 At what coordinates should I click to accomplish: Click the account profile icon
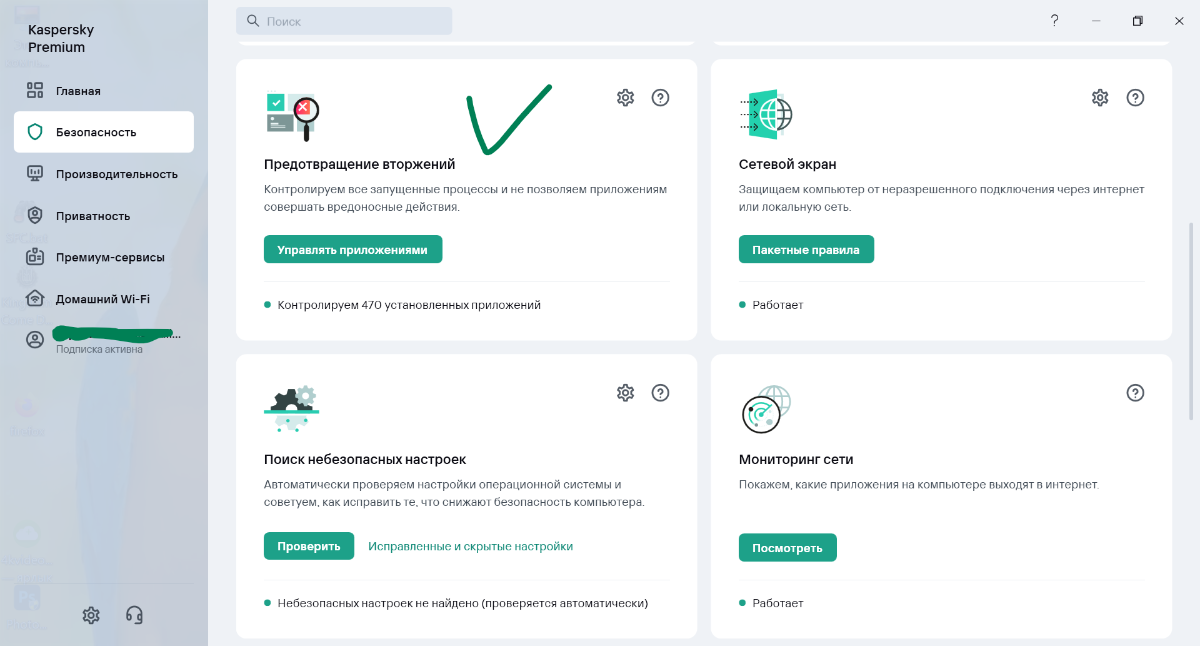(x=35, y=340)
